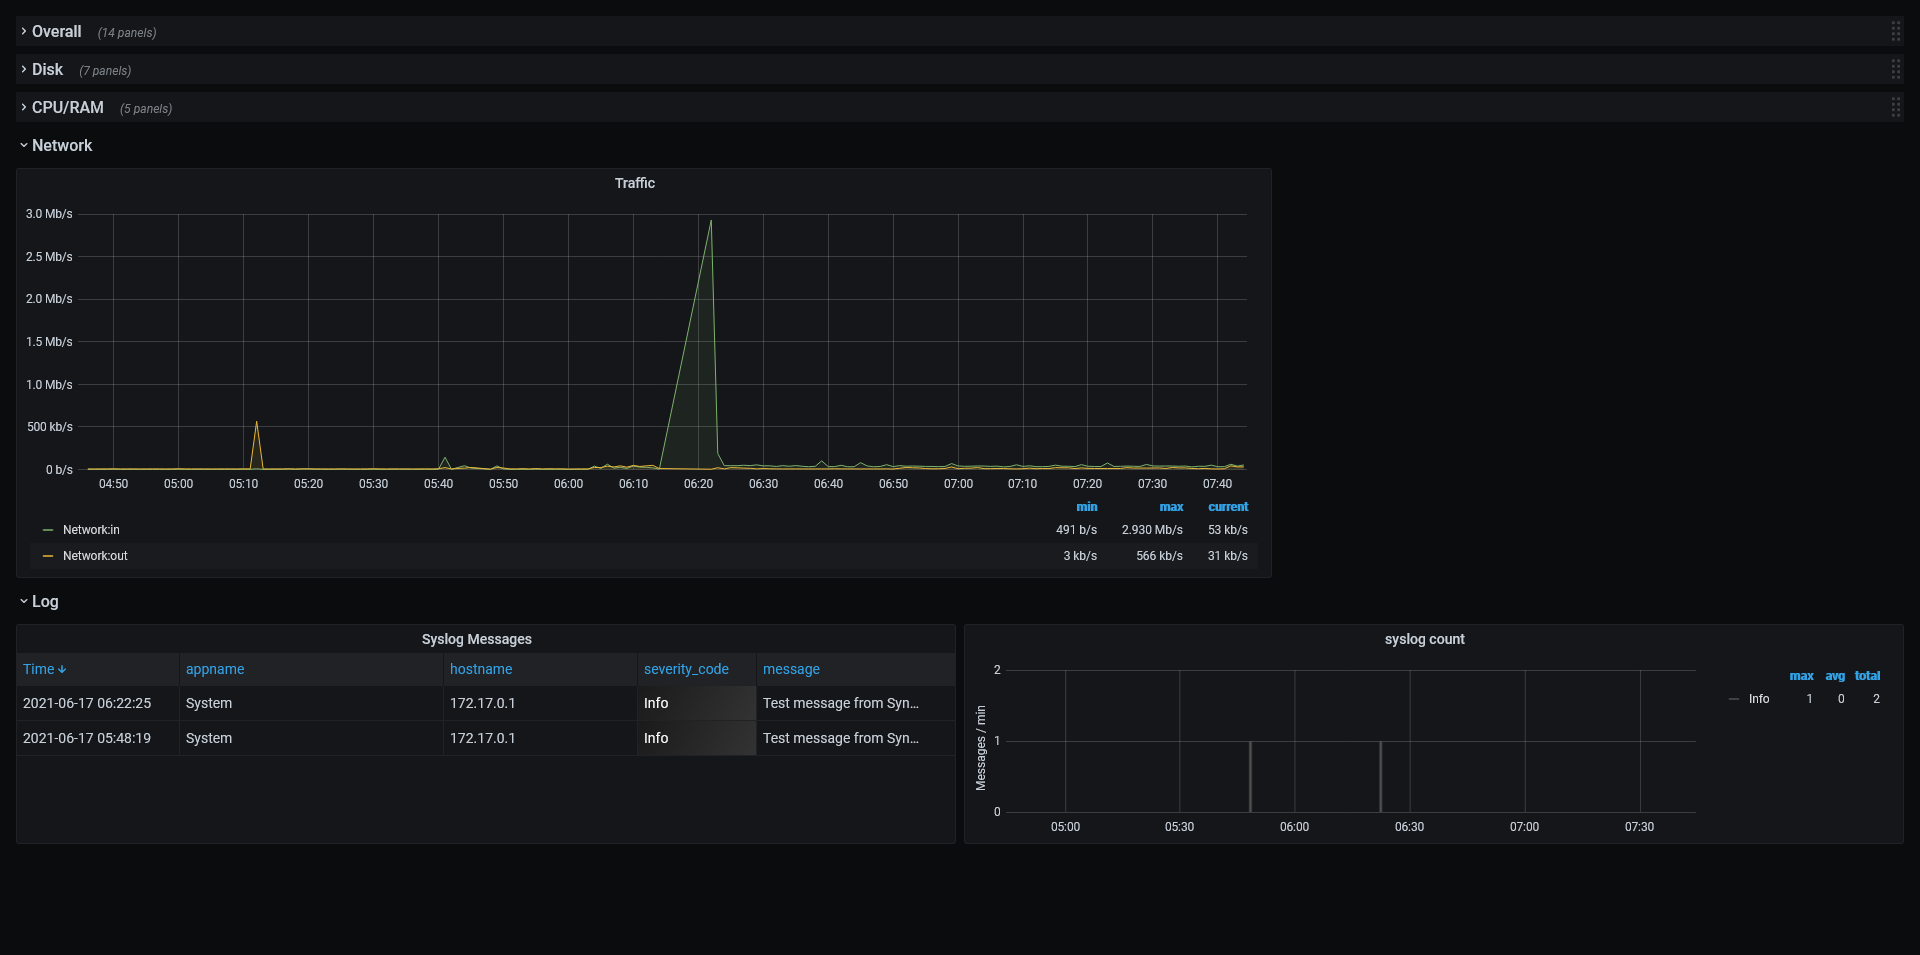
Task: Click the Network:in min value 491 b/s
Action: pos(1076,530)
